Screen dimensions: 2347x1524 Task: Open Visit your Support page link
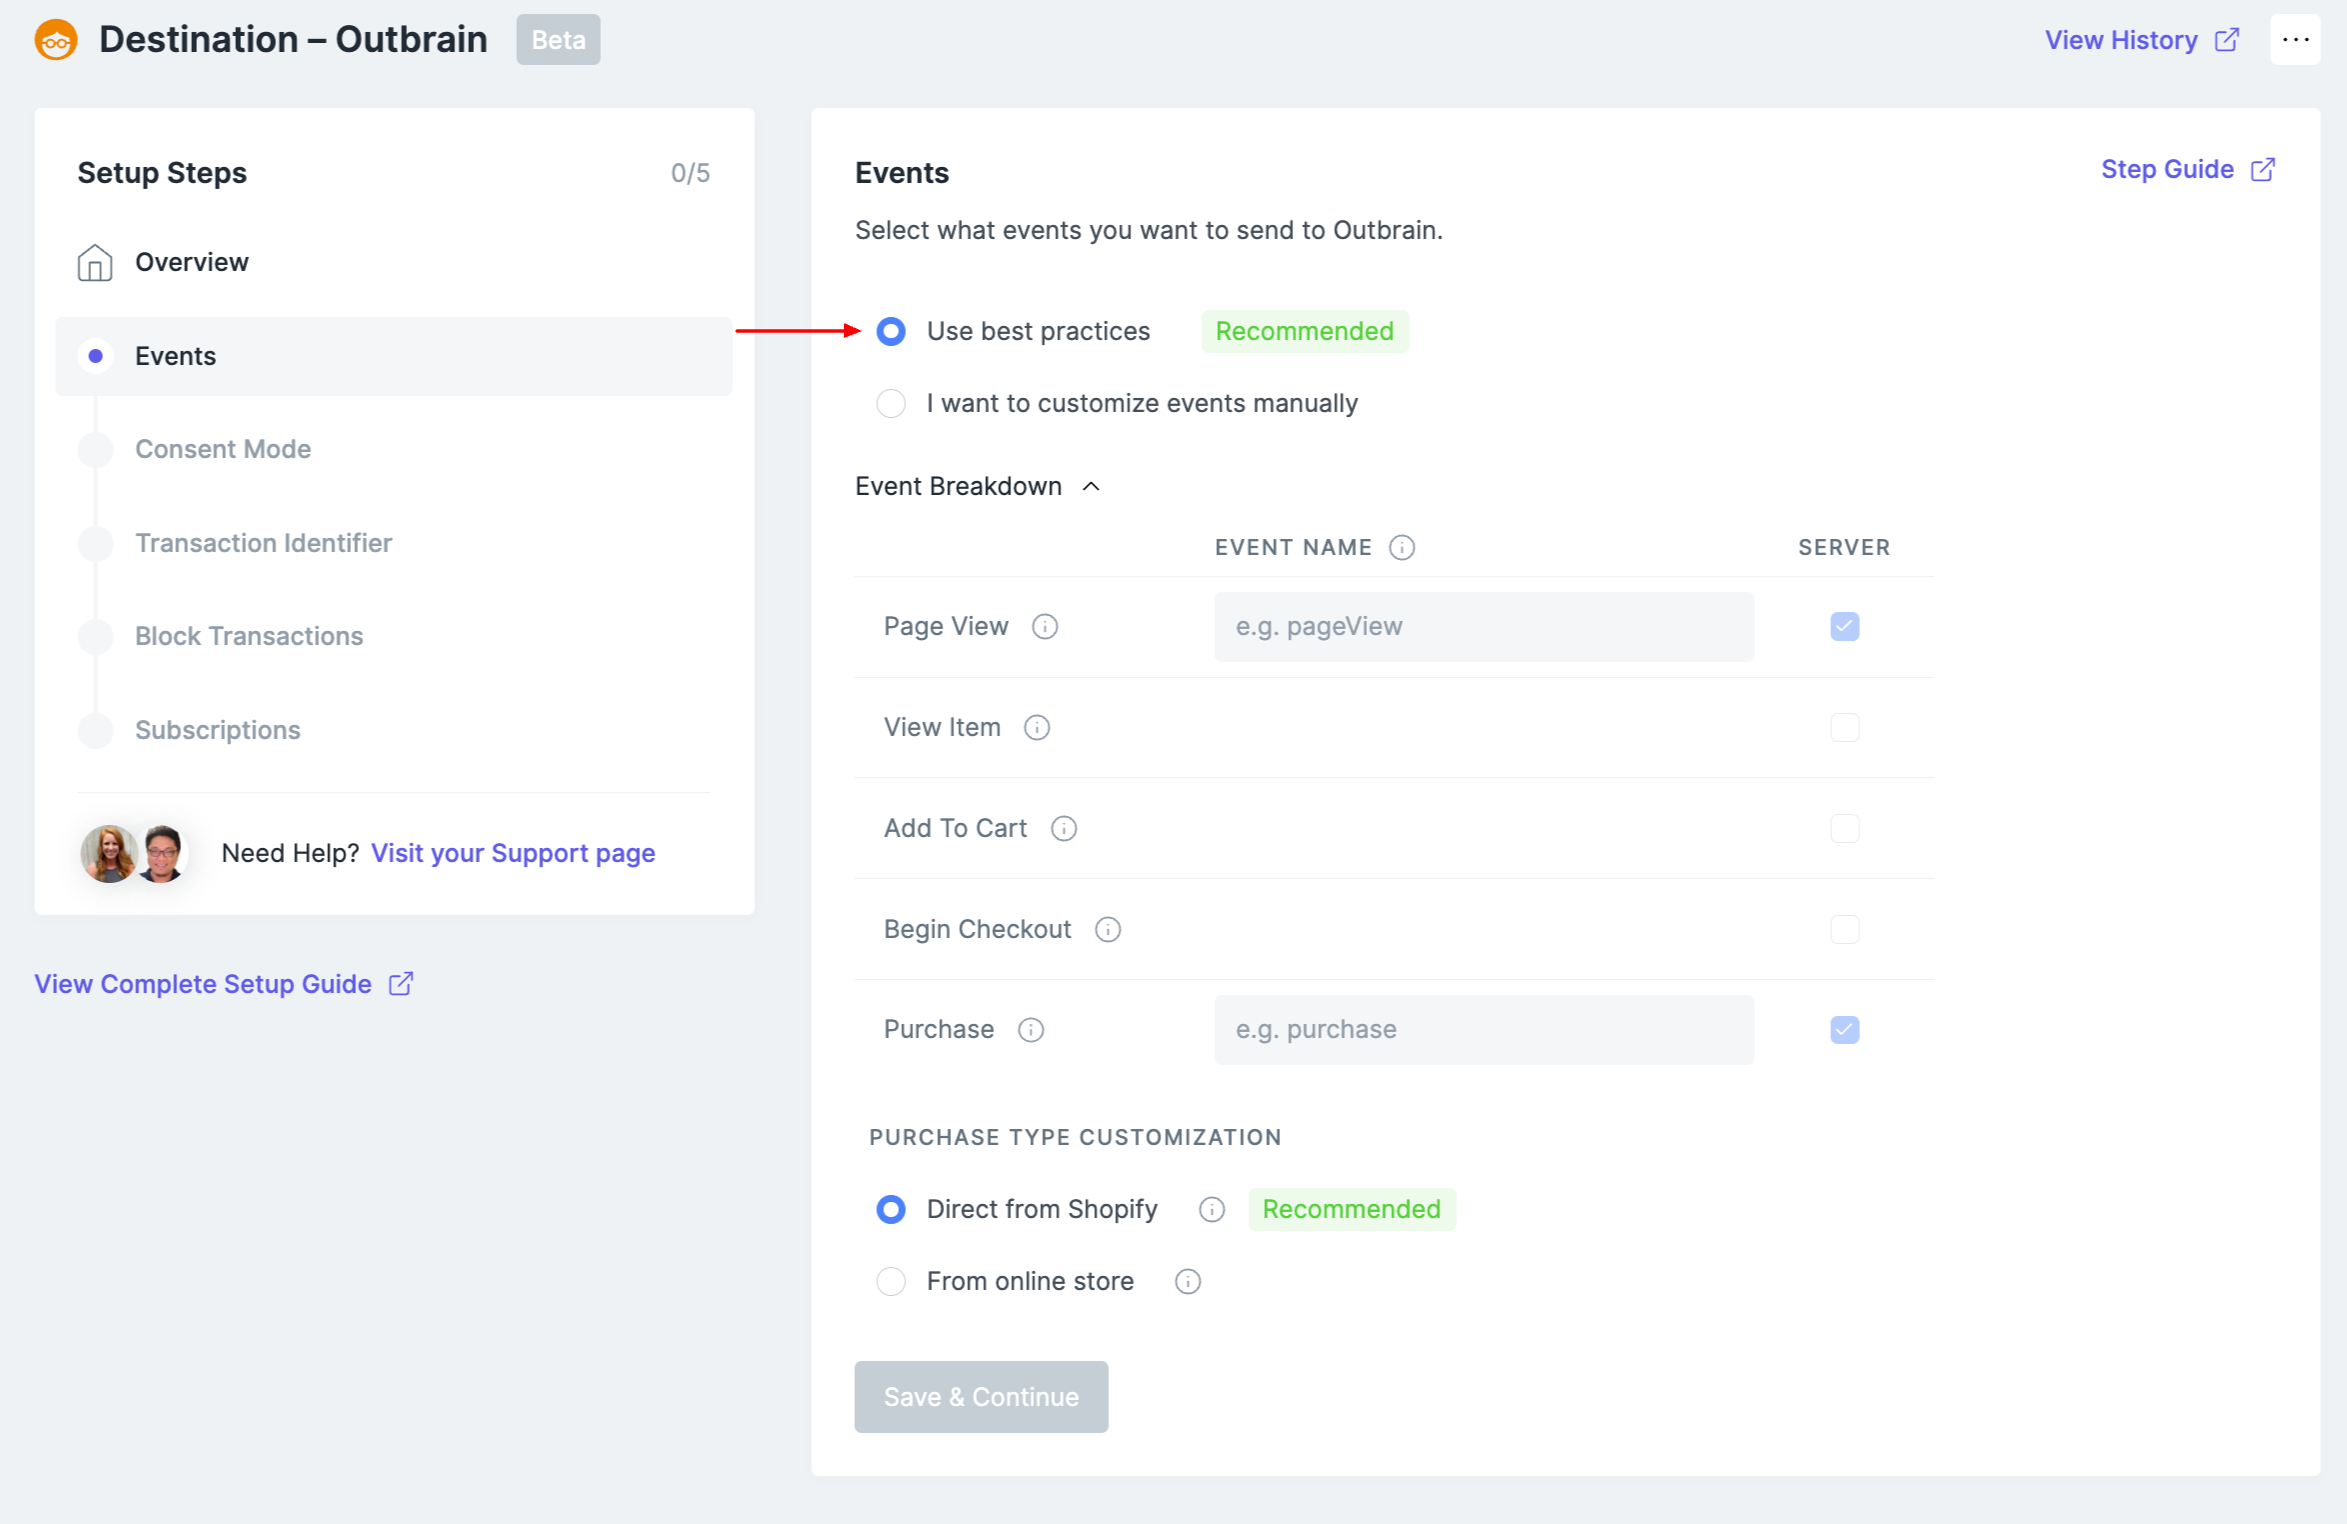(513, 853)
